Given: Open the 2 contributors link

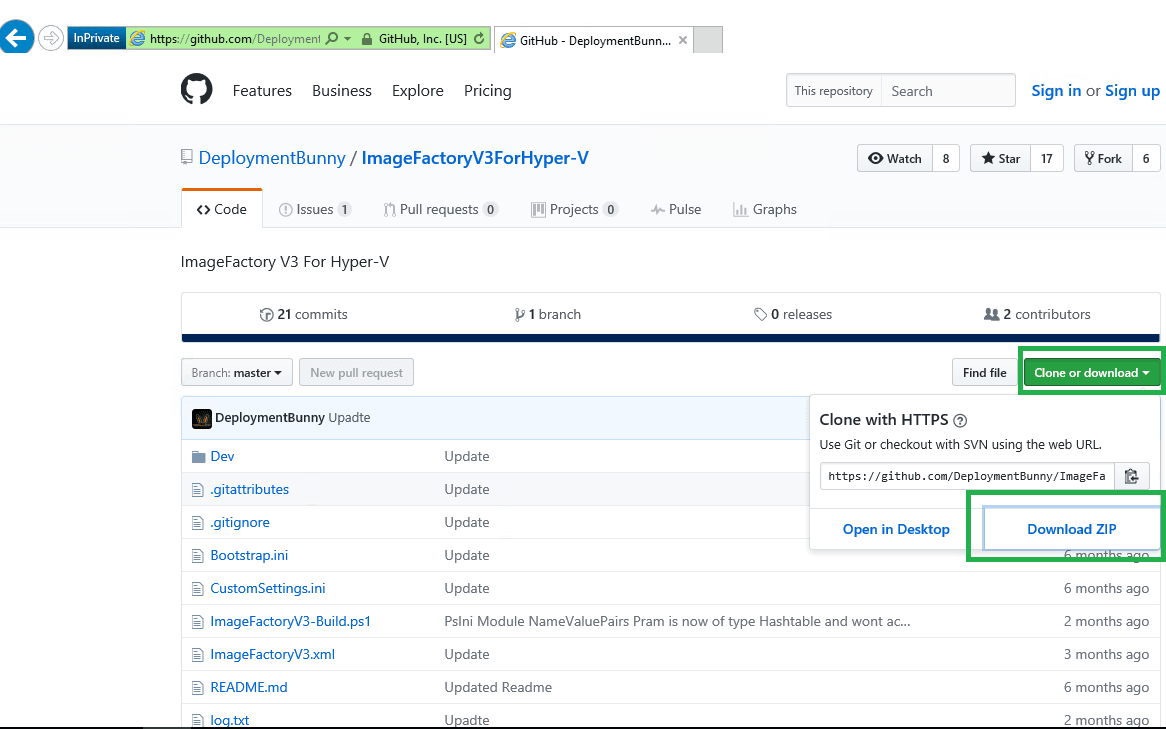Looking at the screenshot, I should click(1037, 314).
